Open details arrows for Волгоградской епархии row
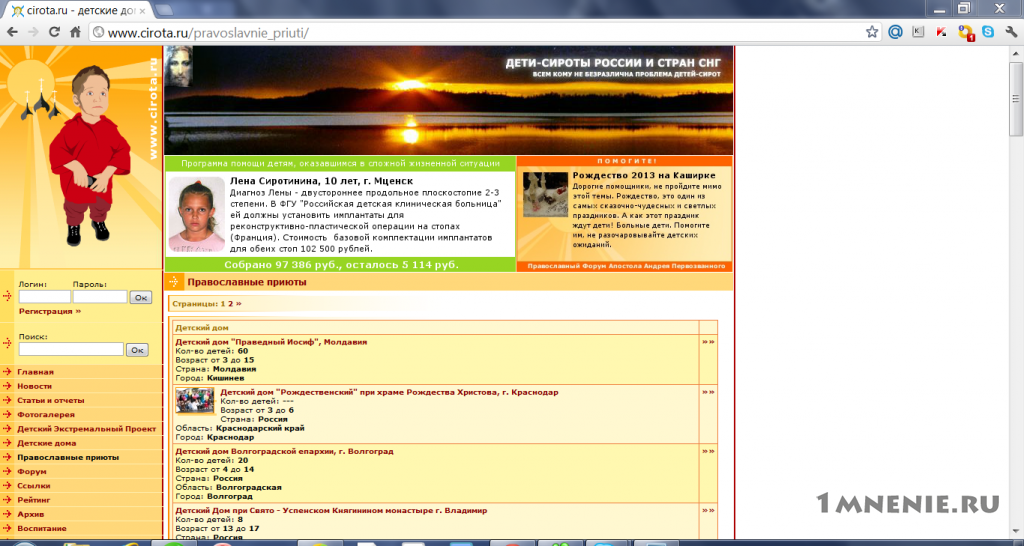Image resolution: width=1024 pixels, height=546 pixels. tap(708, 451)
